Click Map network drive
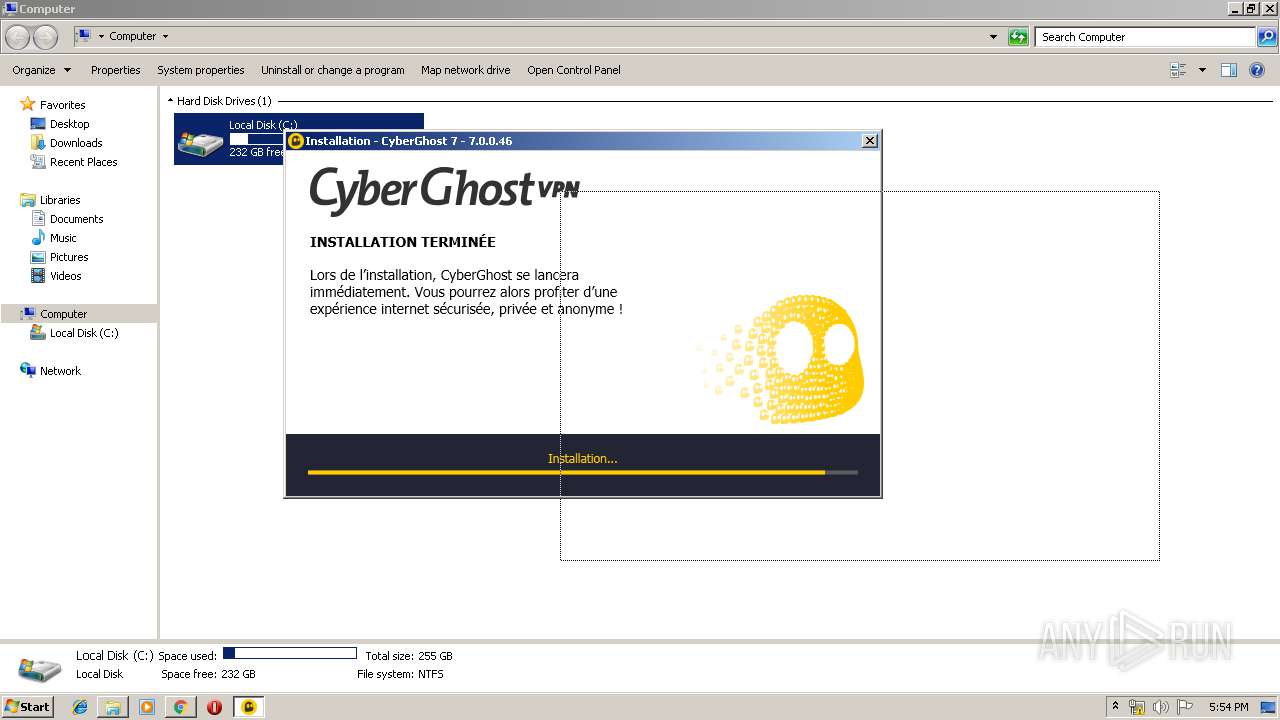Image resolution: width=1280 pixels, height=720 pixels. 465,70
